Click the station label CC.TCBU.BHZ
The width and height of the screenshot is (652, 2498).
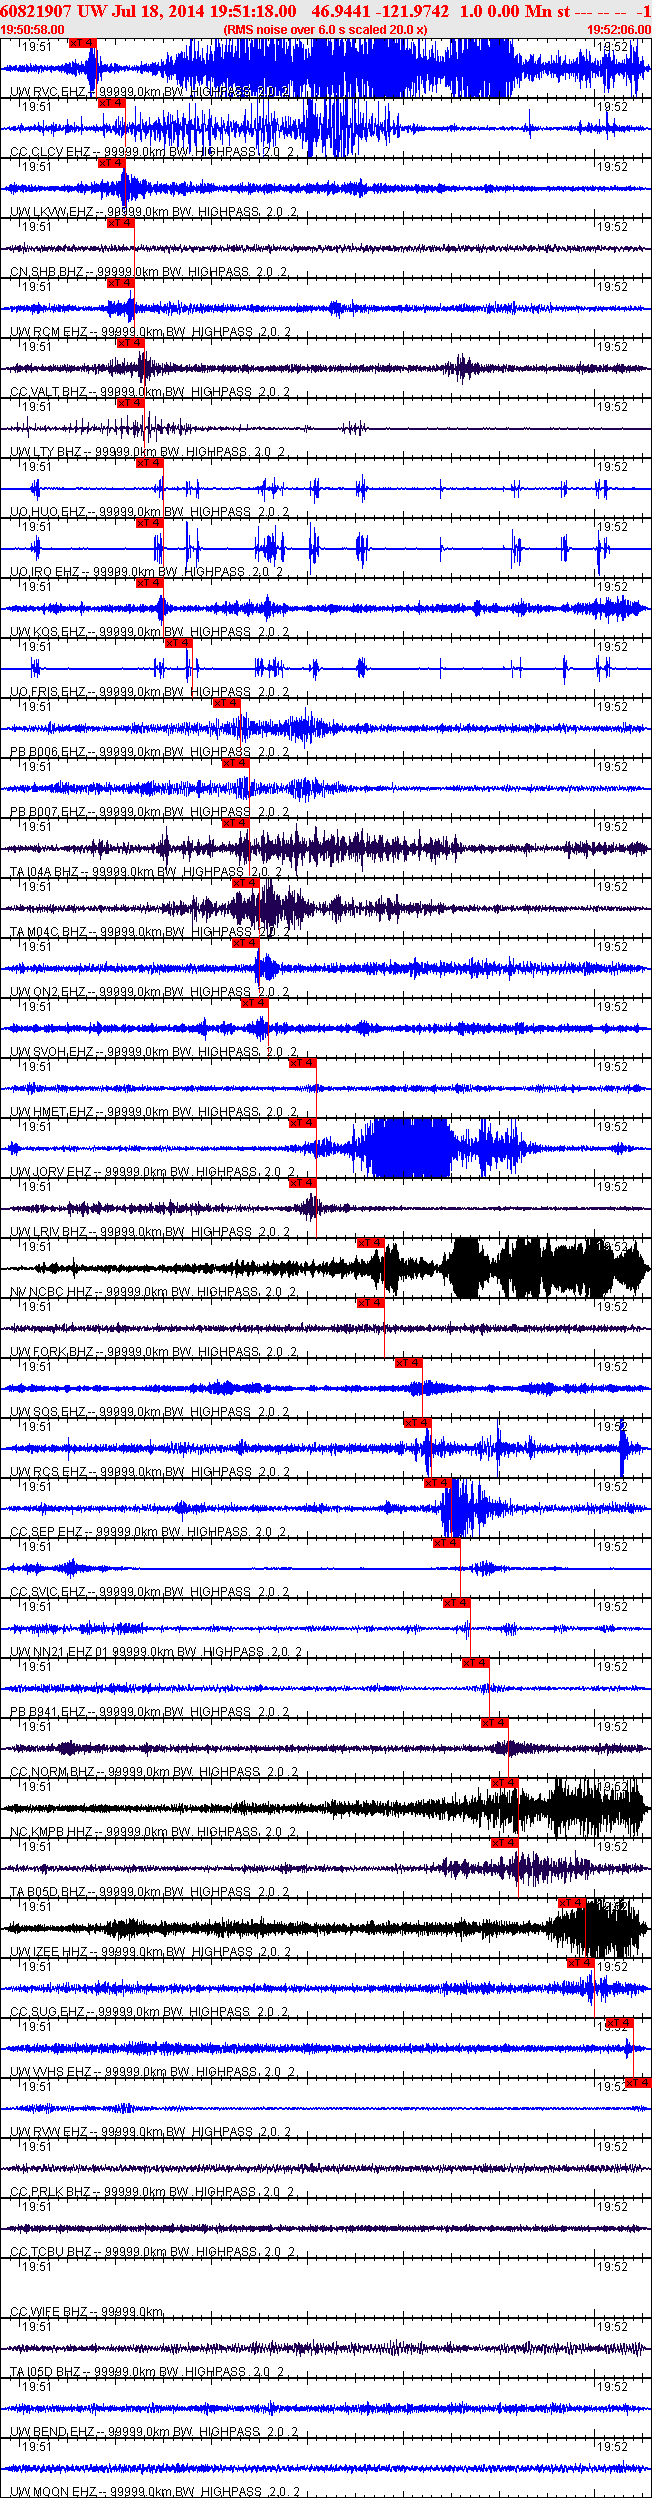click(51, 2252)
